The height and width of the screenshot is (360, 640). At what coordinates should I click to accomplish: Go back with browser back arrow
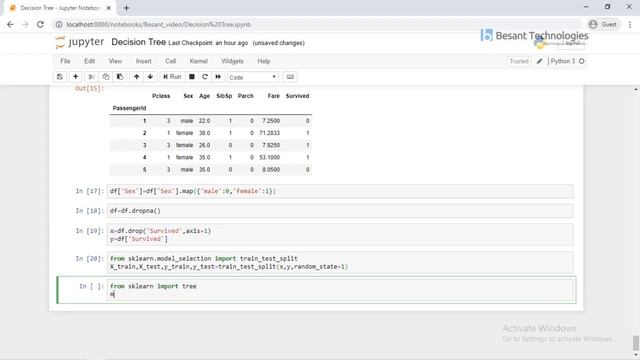[10, 24]
